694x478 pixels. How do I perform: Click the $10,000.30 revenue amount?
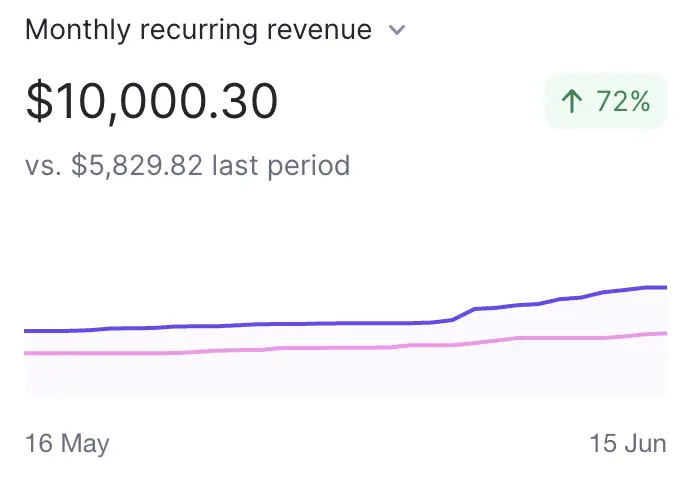(x=151, y=102)
